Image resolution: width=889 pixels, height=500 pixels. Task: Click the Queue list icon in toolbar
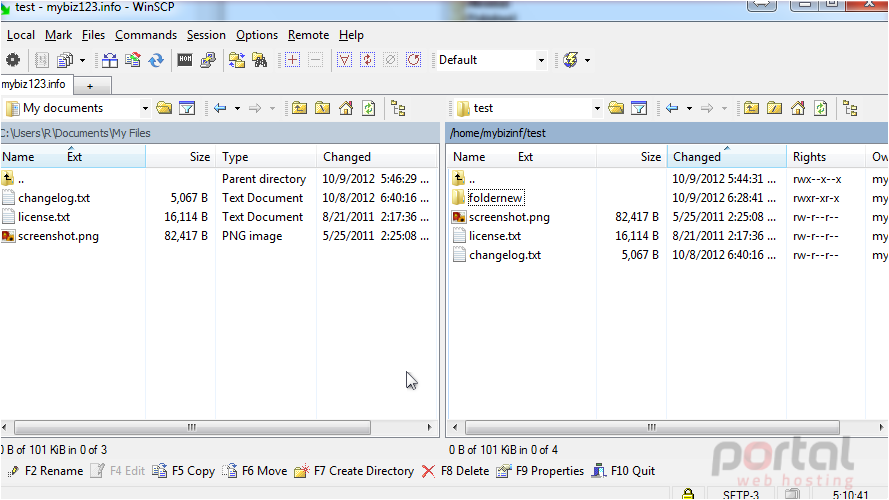click(42, 60)
